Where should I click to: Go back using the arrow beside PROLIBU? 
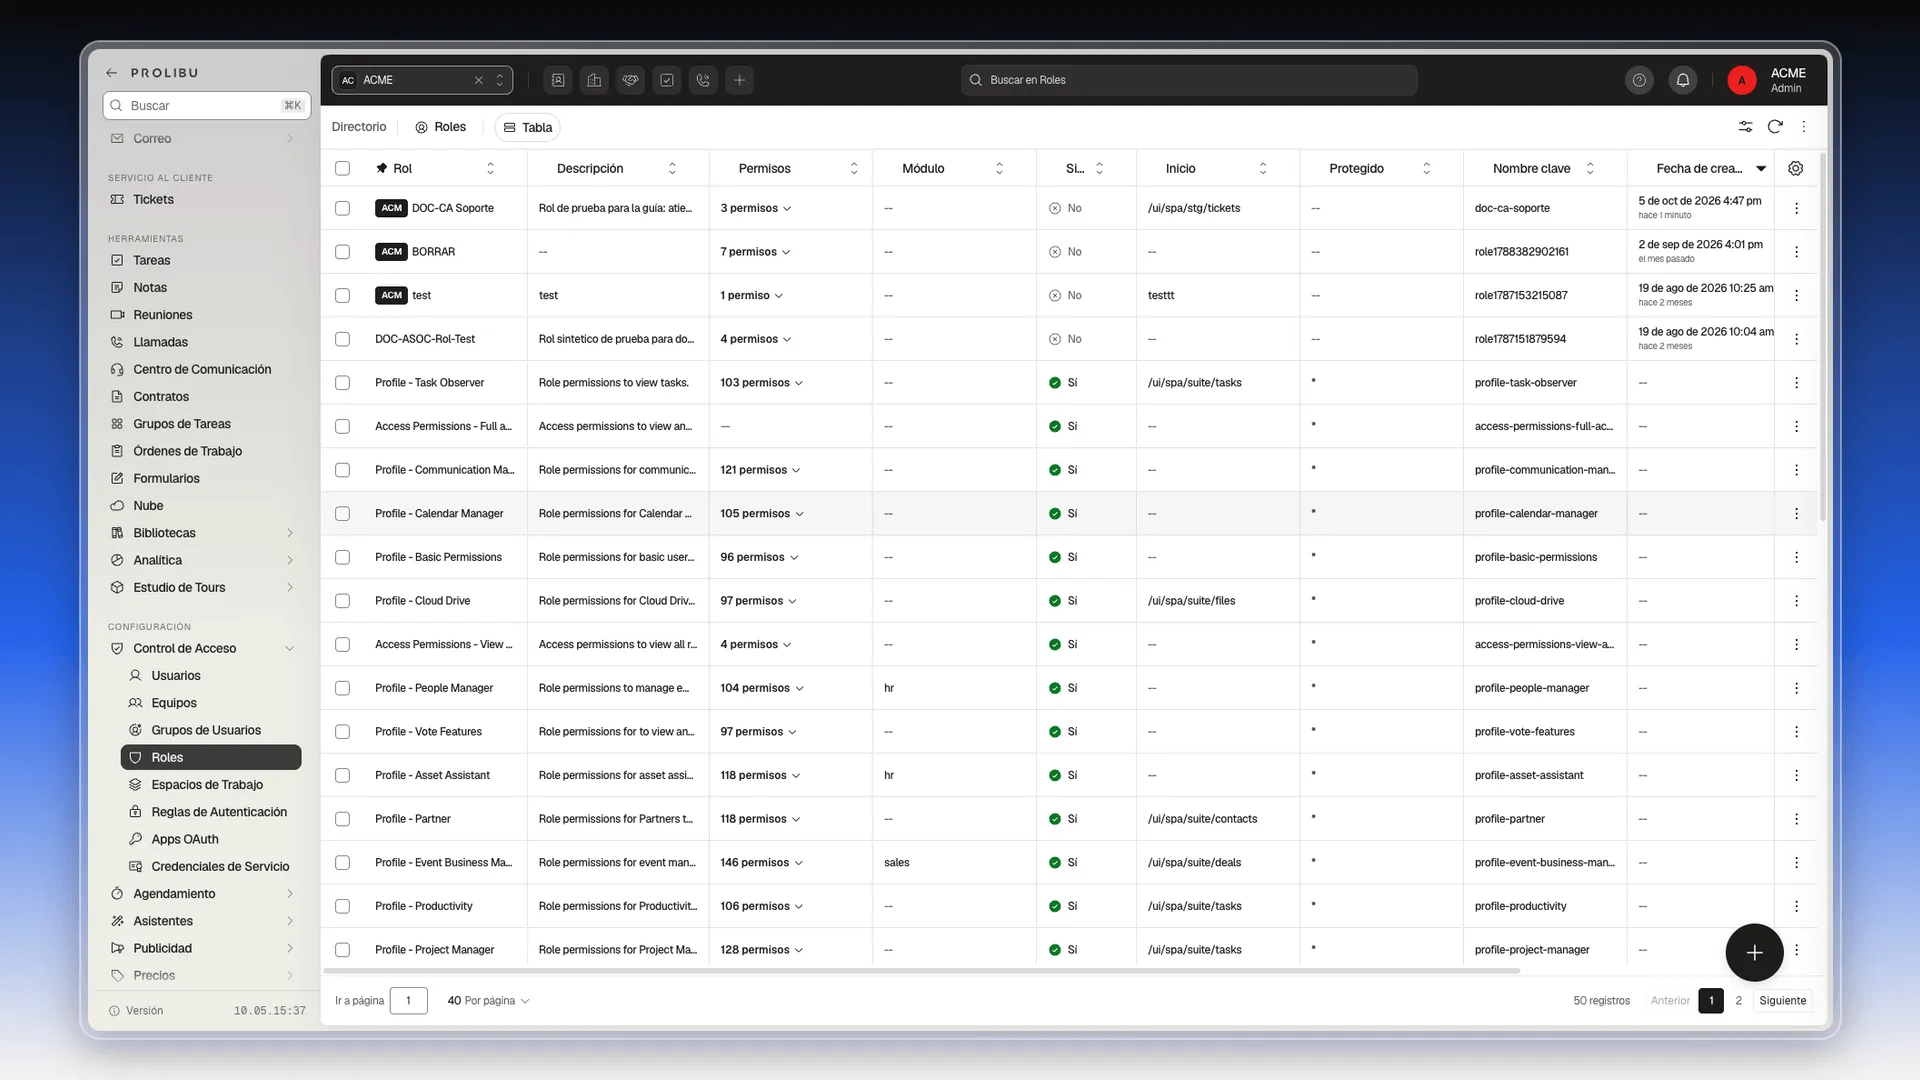[x=112, y=73]
